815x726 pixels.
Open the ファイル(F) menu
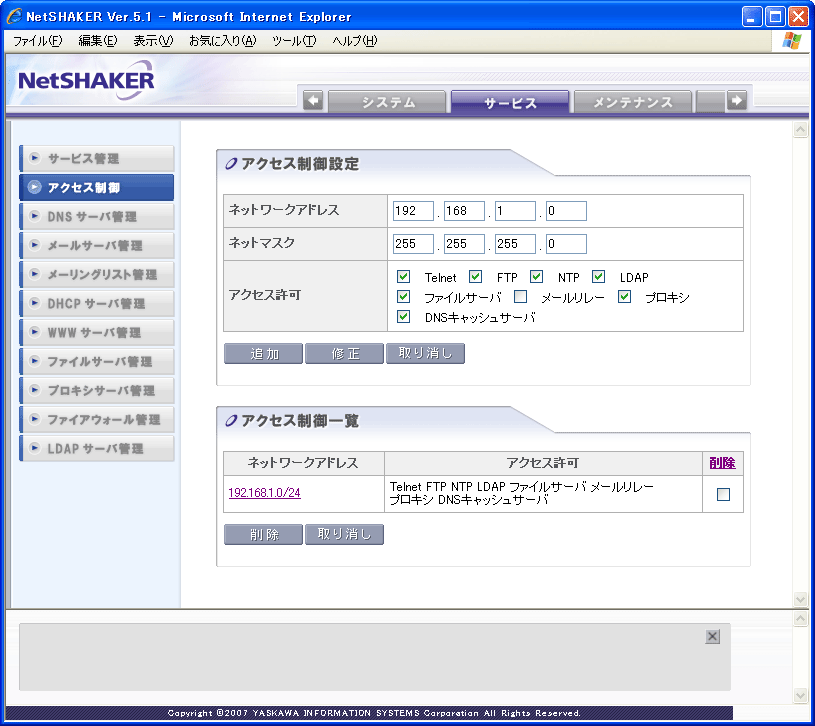coord(37,41)
